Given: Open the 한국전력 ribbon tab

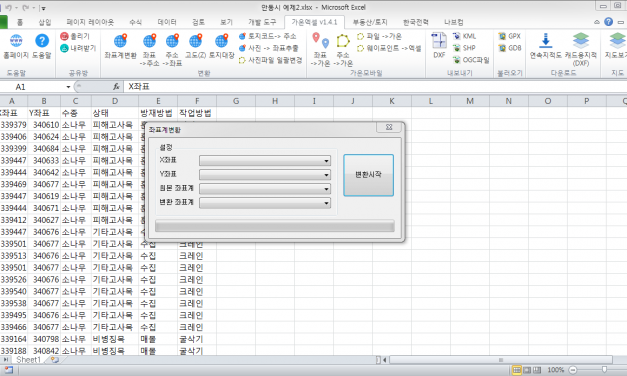Looking at the screenshot, I should [416, 22].
